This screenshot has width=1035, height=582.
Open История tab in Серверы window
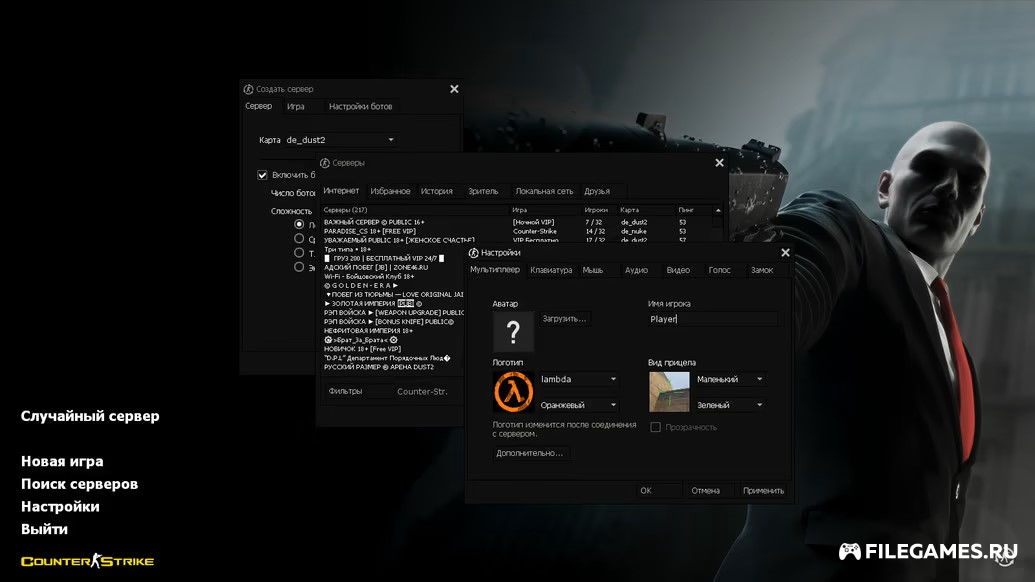point(437,191)
